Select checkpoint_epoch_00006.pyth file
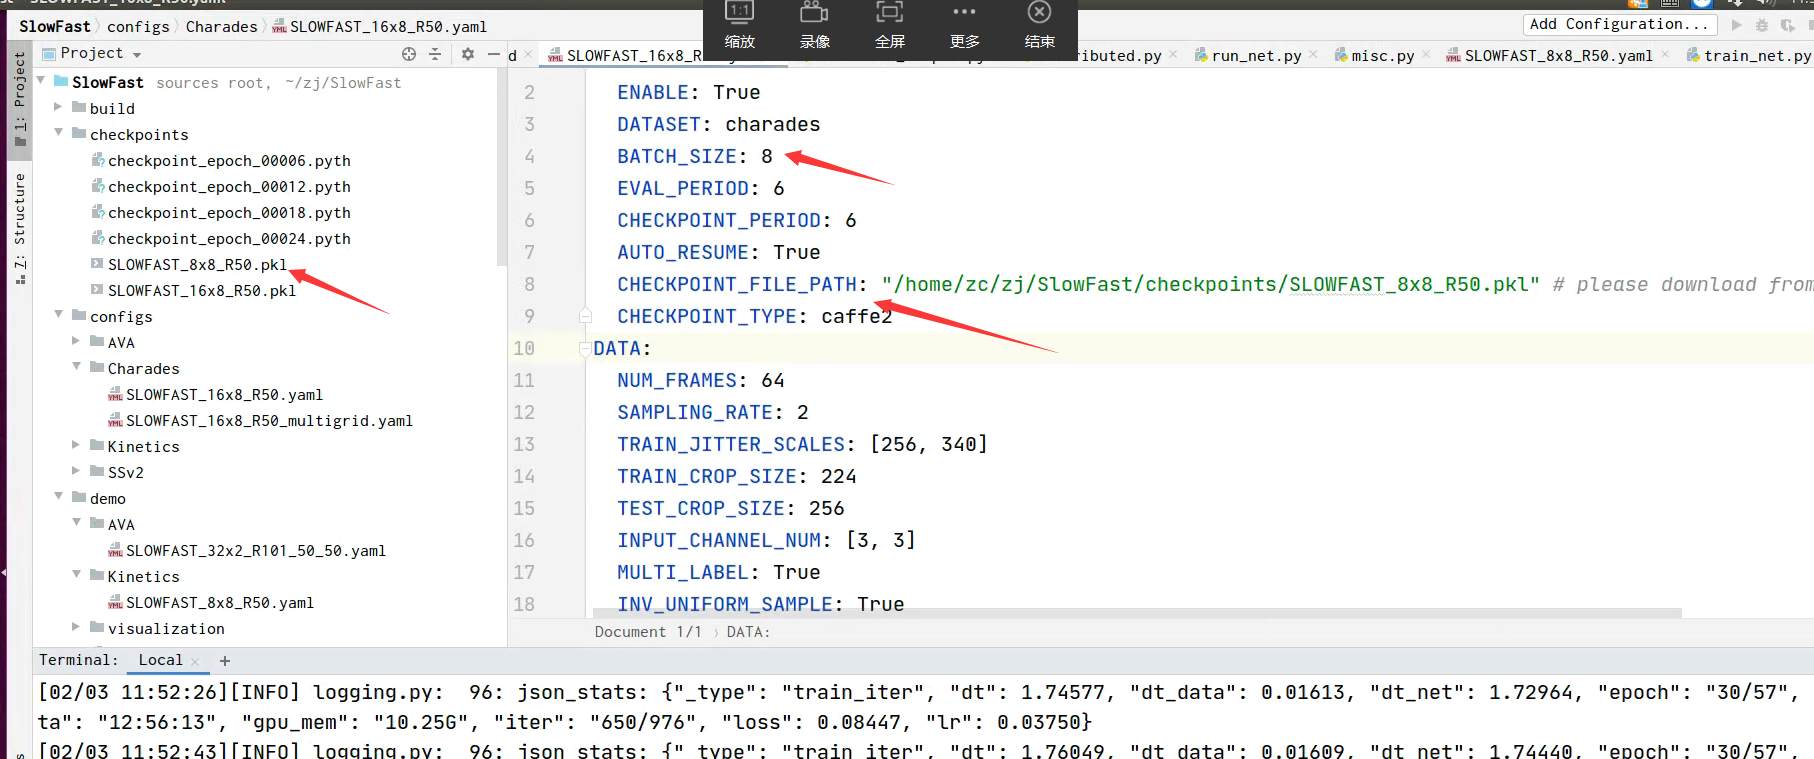Screen dimensions: 1814x759 (x=229, y=161)
